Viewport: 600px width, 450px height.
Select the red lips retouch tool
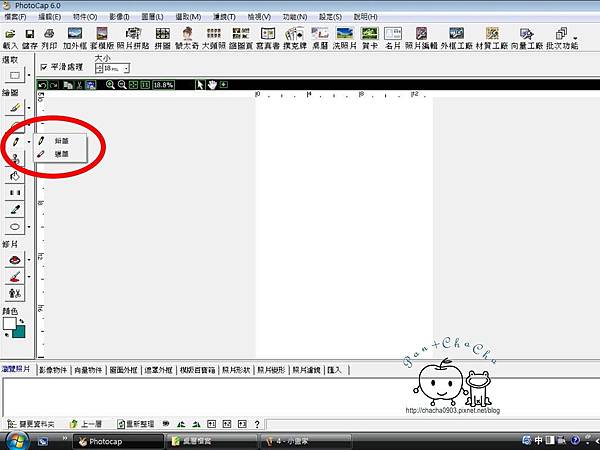coord(15,260)
